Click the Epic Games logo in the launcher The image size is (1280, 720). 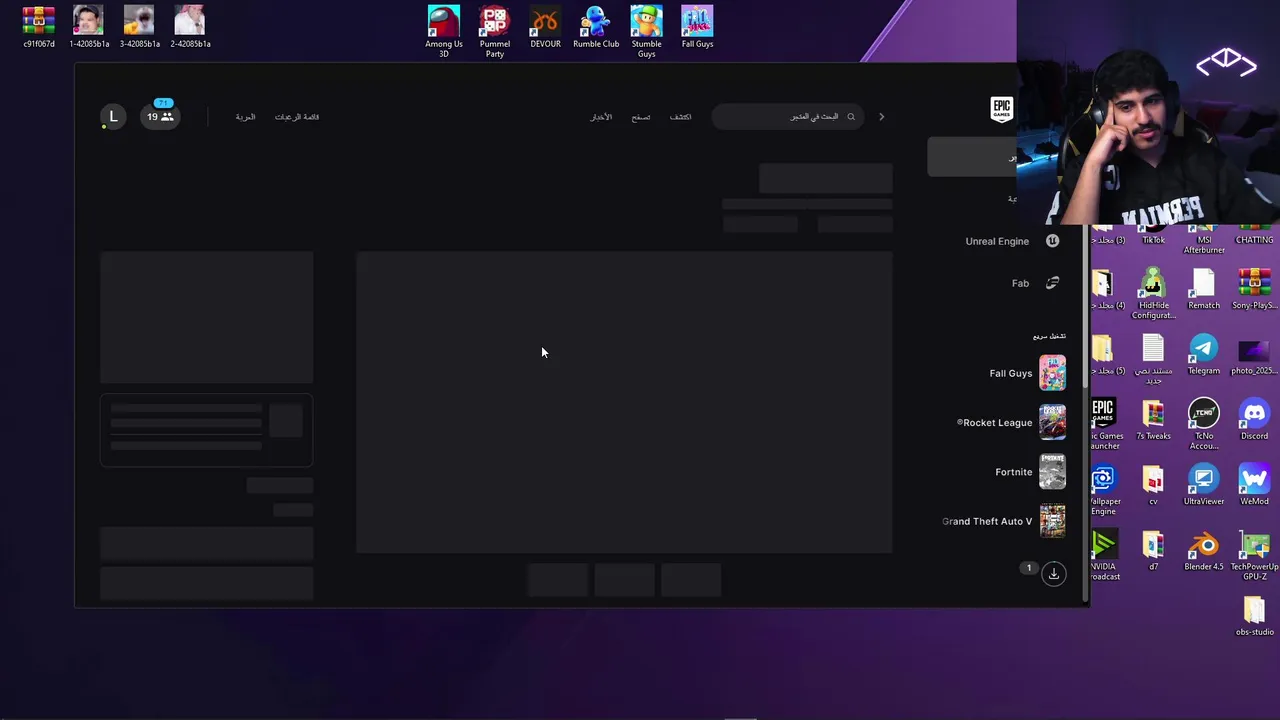(x=1001, y=110)
